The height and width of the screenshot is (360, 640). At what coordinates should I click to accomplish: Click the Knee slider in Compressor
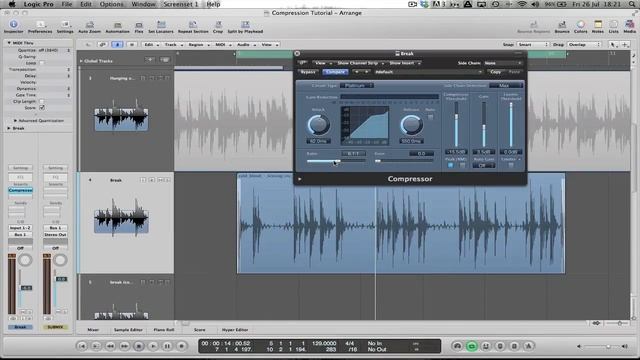404,161
